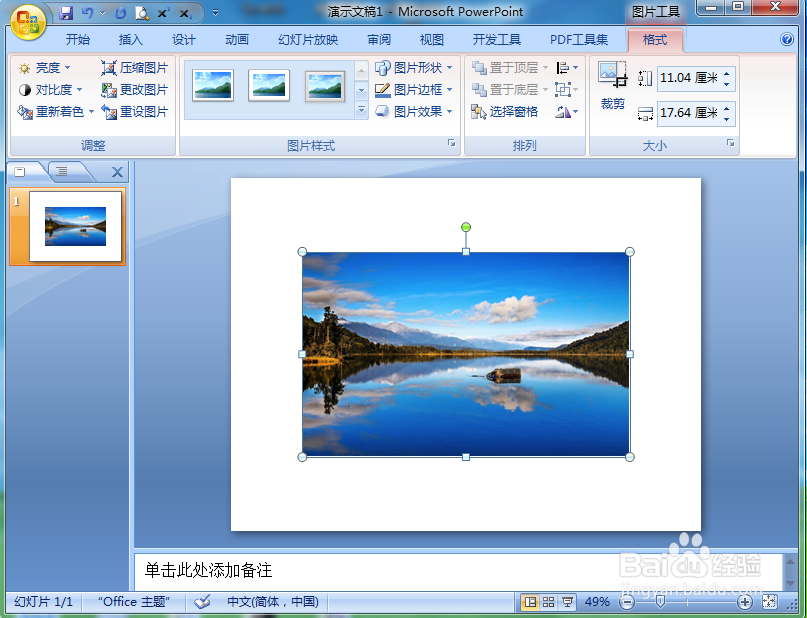Screen dimensions: 807x618
Task: Open the 图片形状 picture shape dropdown
Action: (x=413, y=68)
